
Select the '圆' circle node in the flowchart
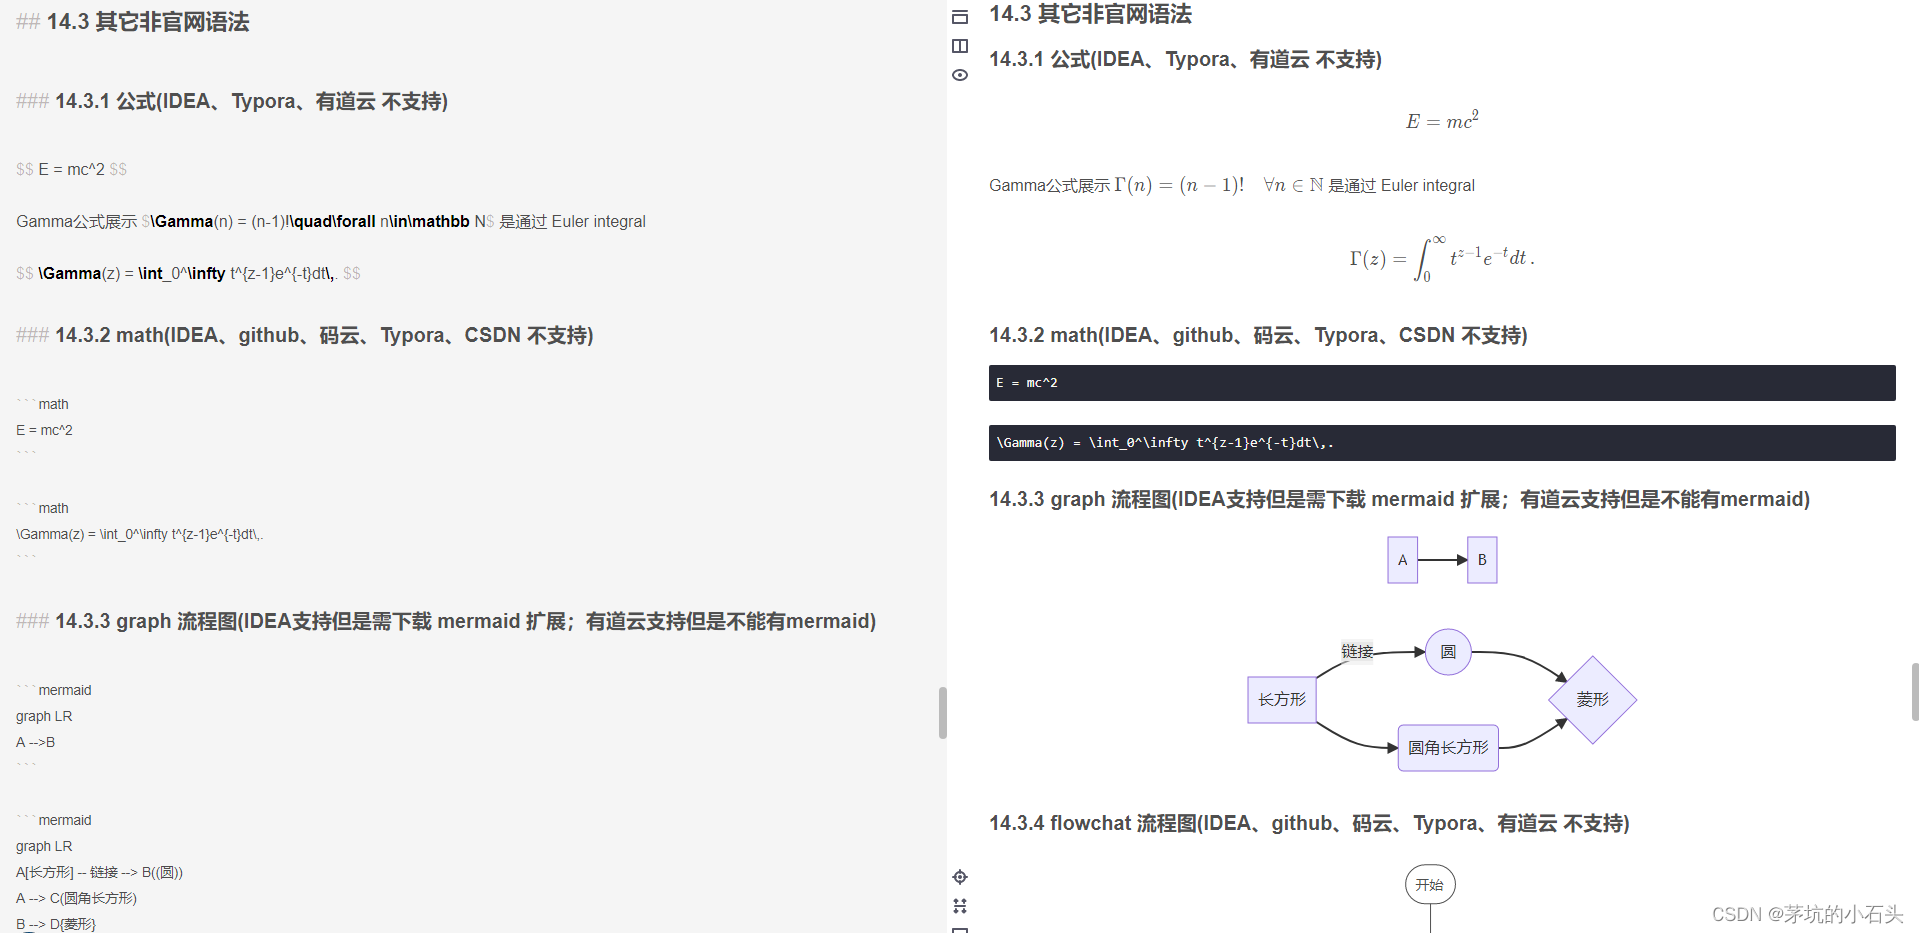[x=1448, y=652]
